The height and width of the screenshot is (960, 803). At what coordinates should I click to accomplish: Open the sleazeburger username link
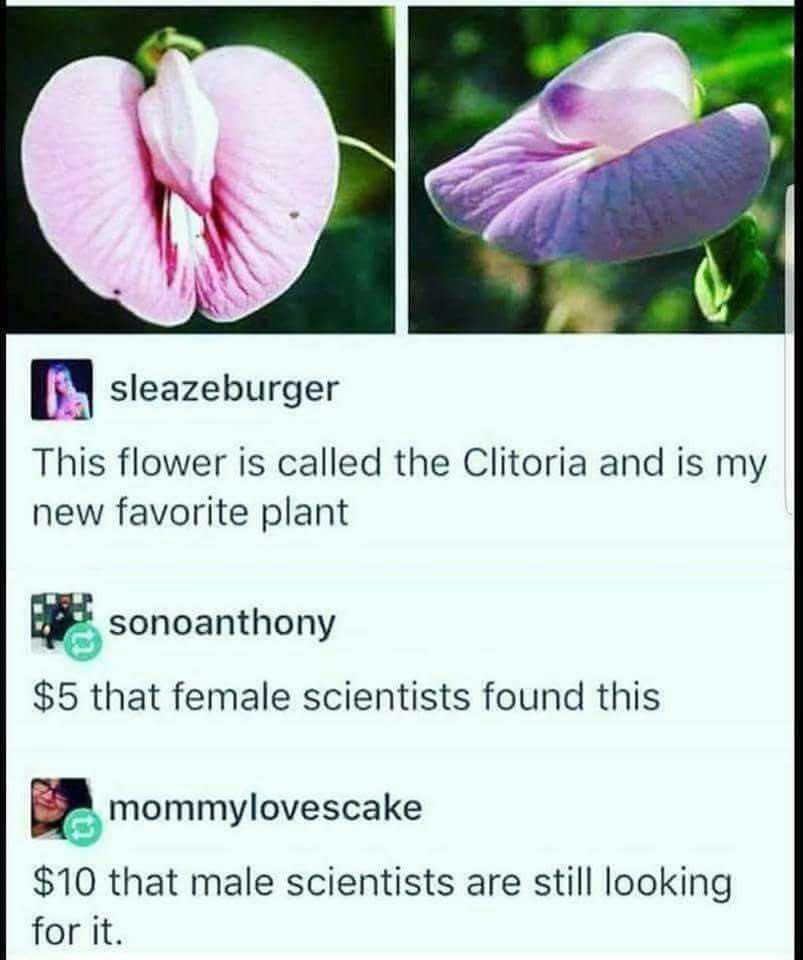point(223,389)
